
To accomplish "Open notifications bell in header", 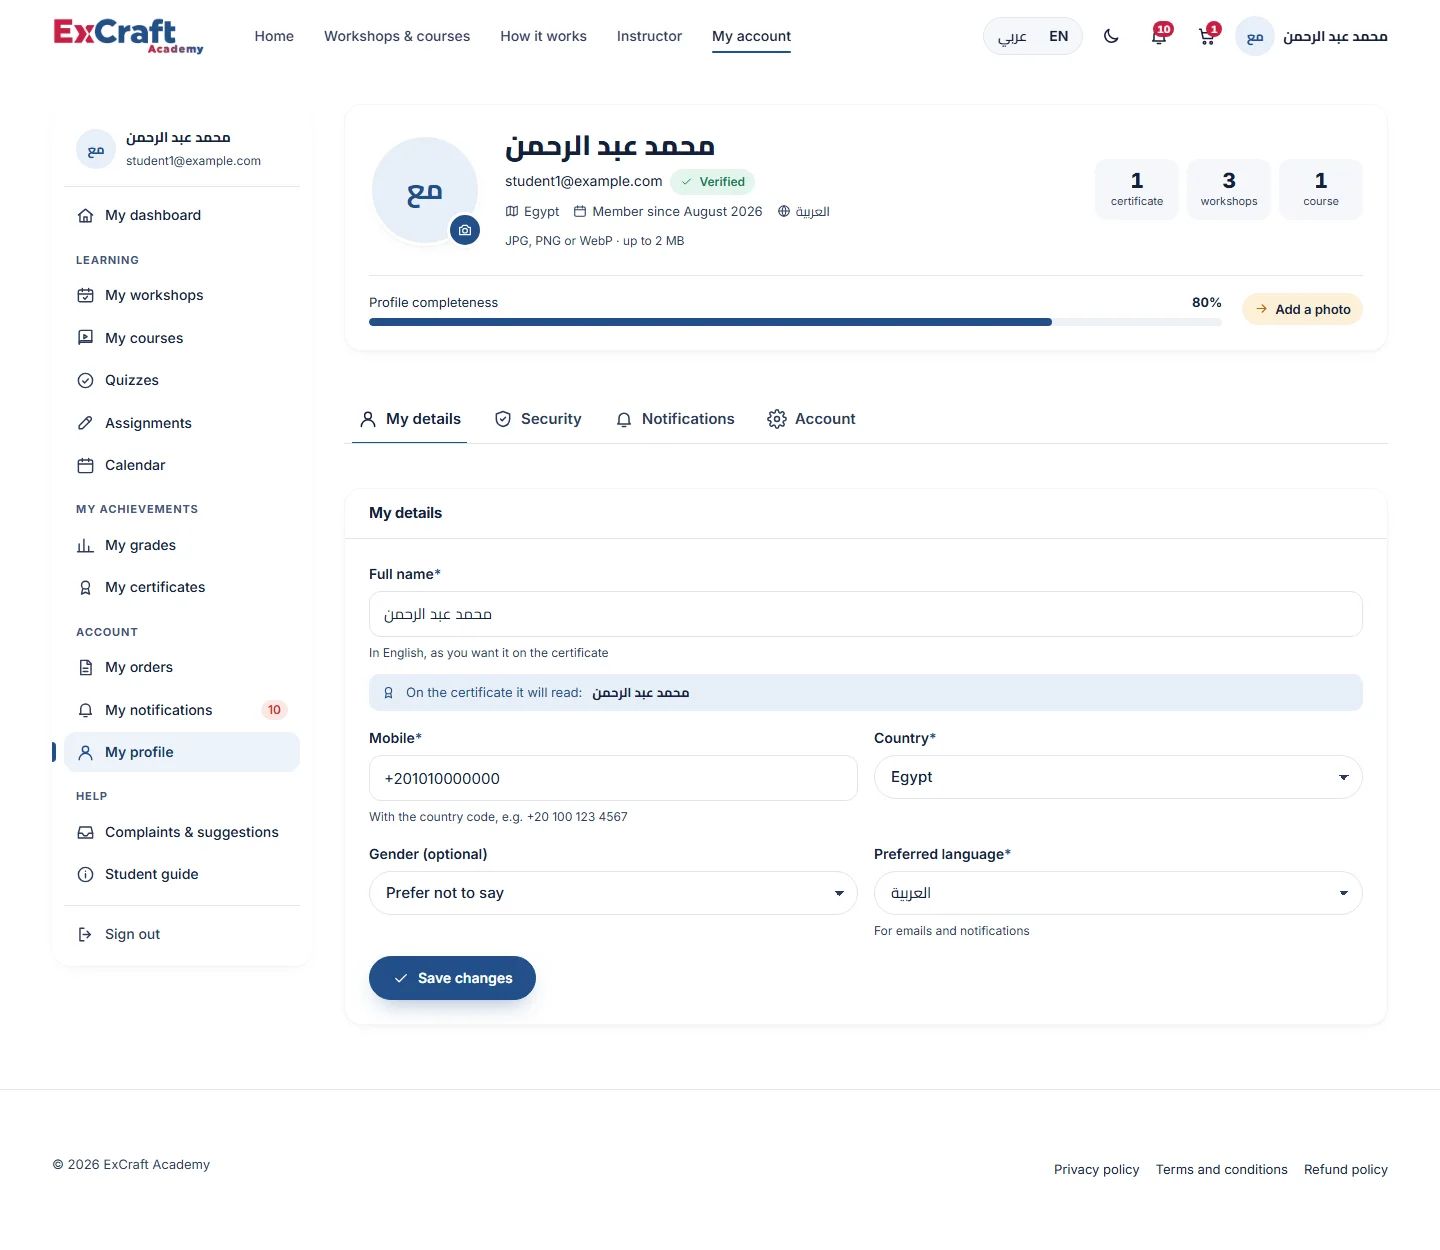I will (x=1159, y=36).
